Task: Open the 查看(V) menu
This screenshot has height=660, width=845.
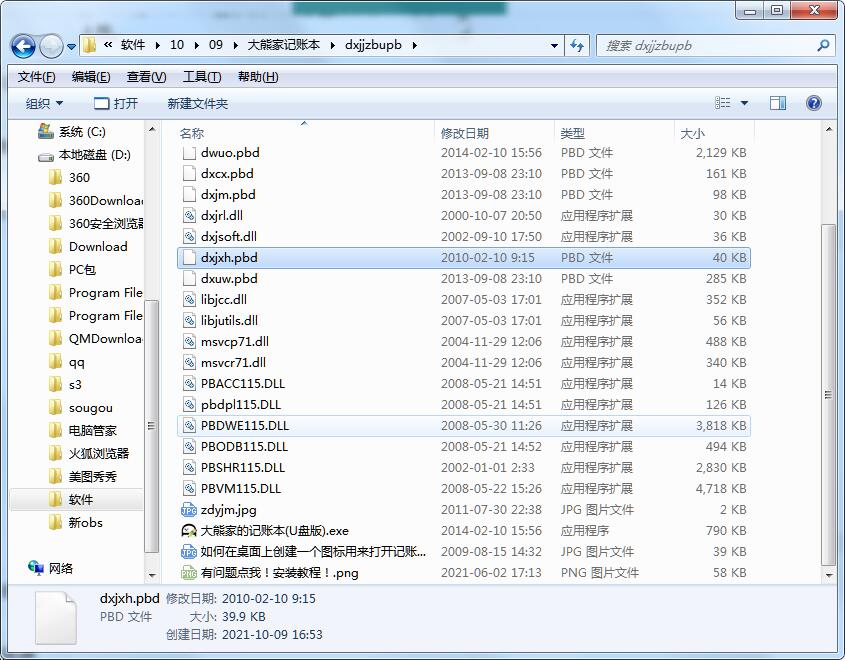Action: click(x=147, y=77)
